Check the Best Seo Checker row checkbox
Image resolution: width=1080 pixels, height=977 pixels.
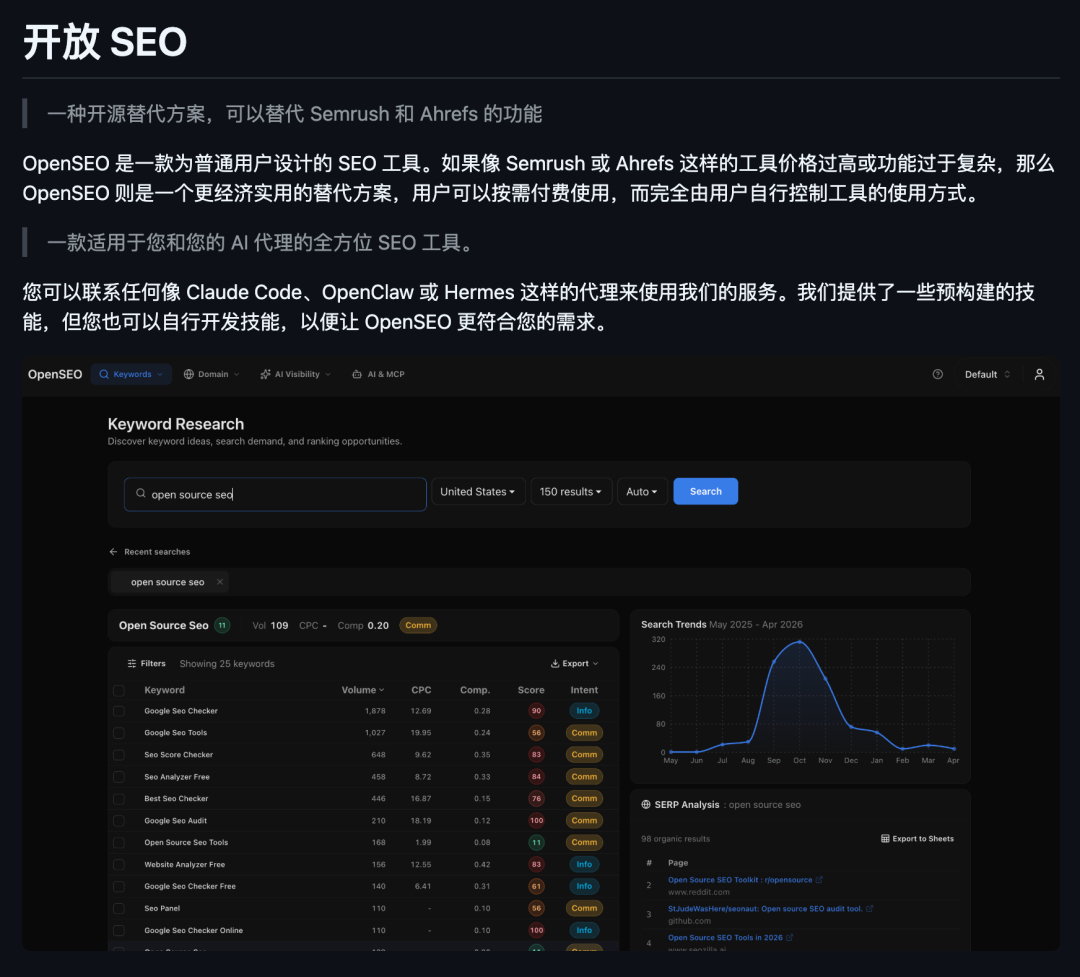coord(118,799)
